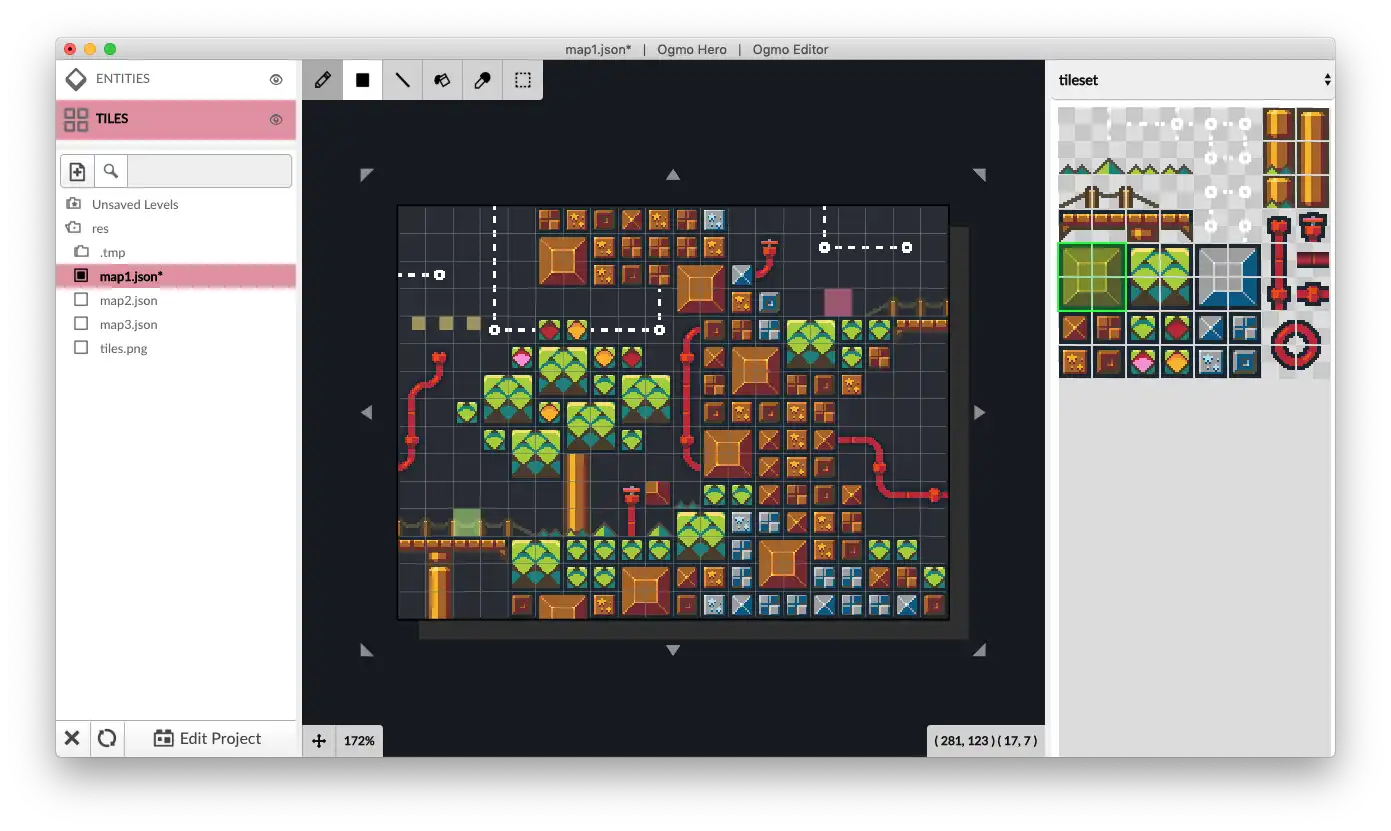Pick the small gray X tile
This screenshot has height=831, width=1391.
(1212, 328)
